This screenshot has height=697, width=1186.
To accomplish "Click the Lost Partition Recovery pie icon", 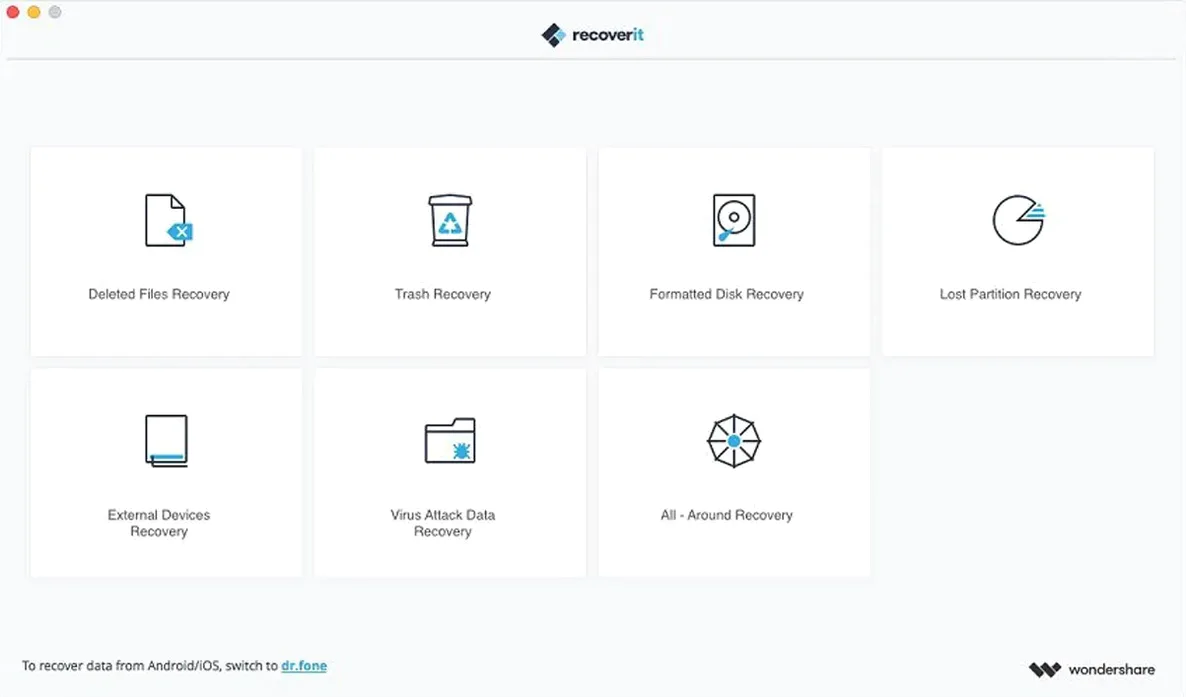I will (x=1018, y=220).
